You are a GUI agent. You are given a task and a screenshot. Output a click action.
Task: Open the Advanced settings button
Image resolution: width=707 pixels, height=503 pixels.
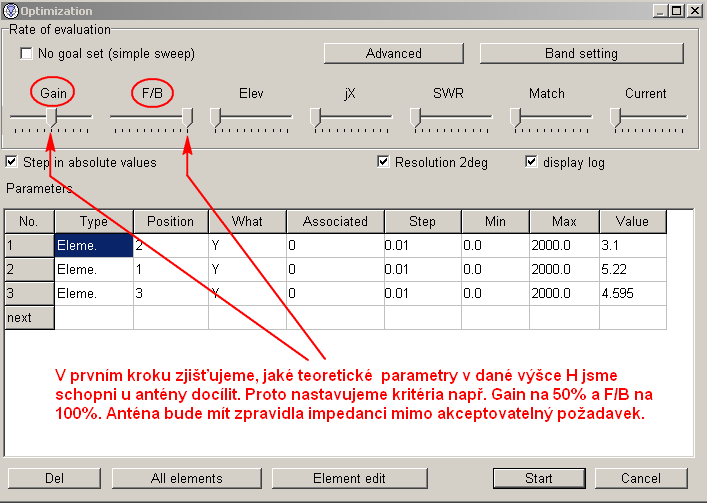[x=394, y=53]
